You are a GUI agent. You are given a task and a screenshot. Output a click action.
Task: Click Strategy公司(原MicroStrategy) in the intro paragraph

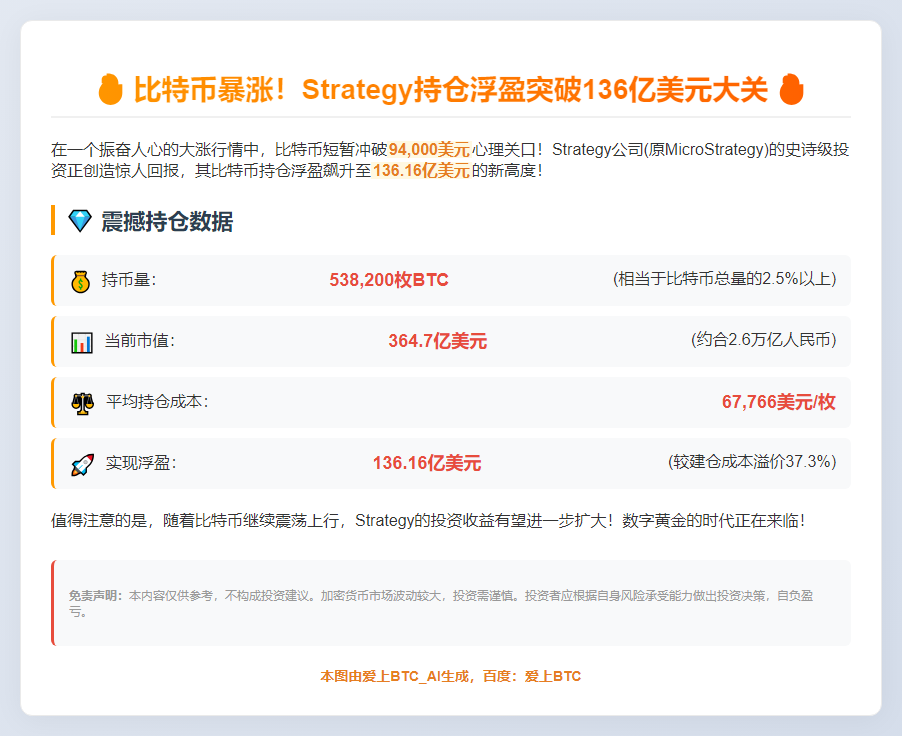click(660, 150)
